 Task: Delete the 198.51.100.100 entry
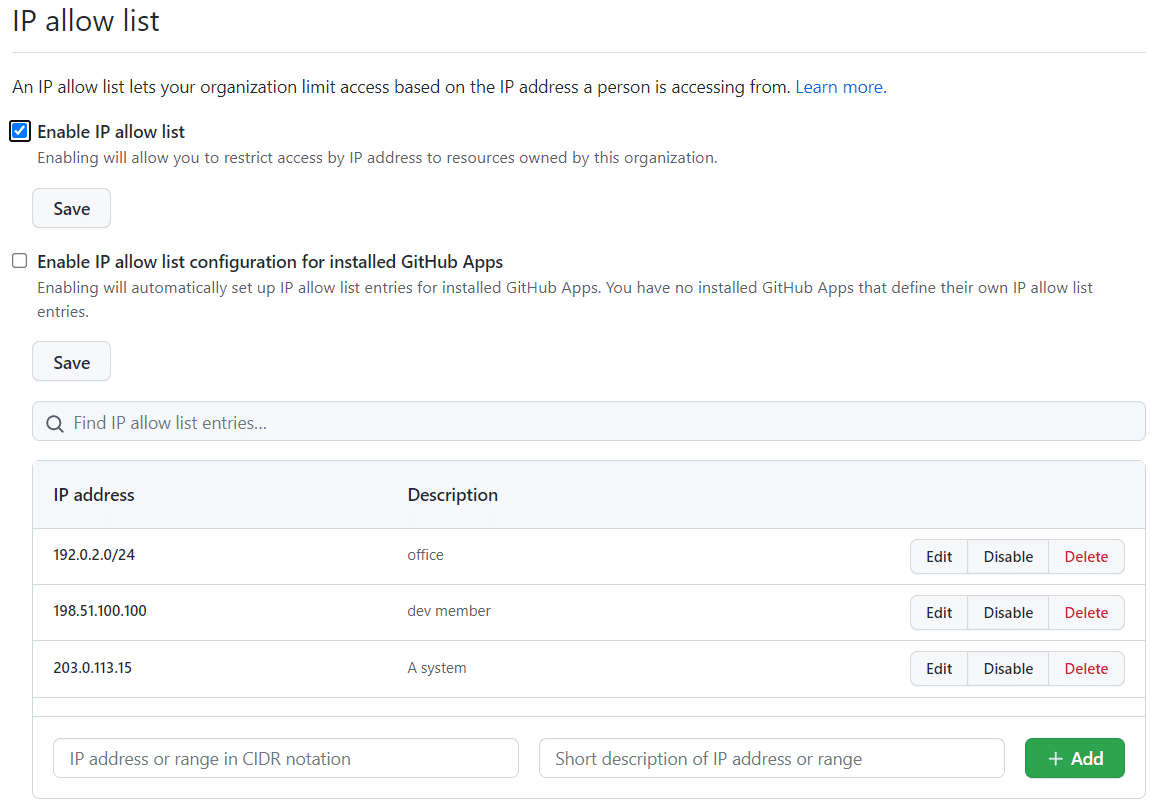pyautogui.click(x=1085, y=612)
